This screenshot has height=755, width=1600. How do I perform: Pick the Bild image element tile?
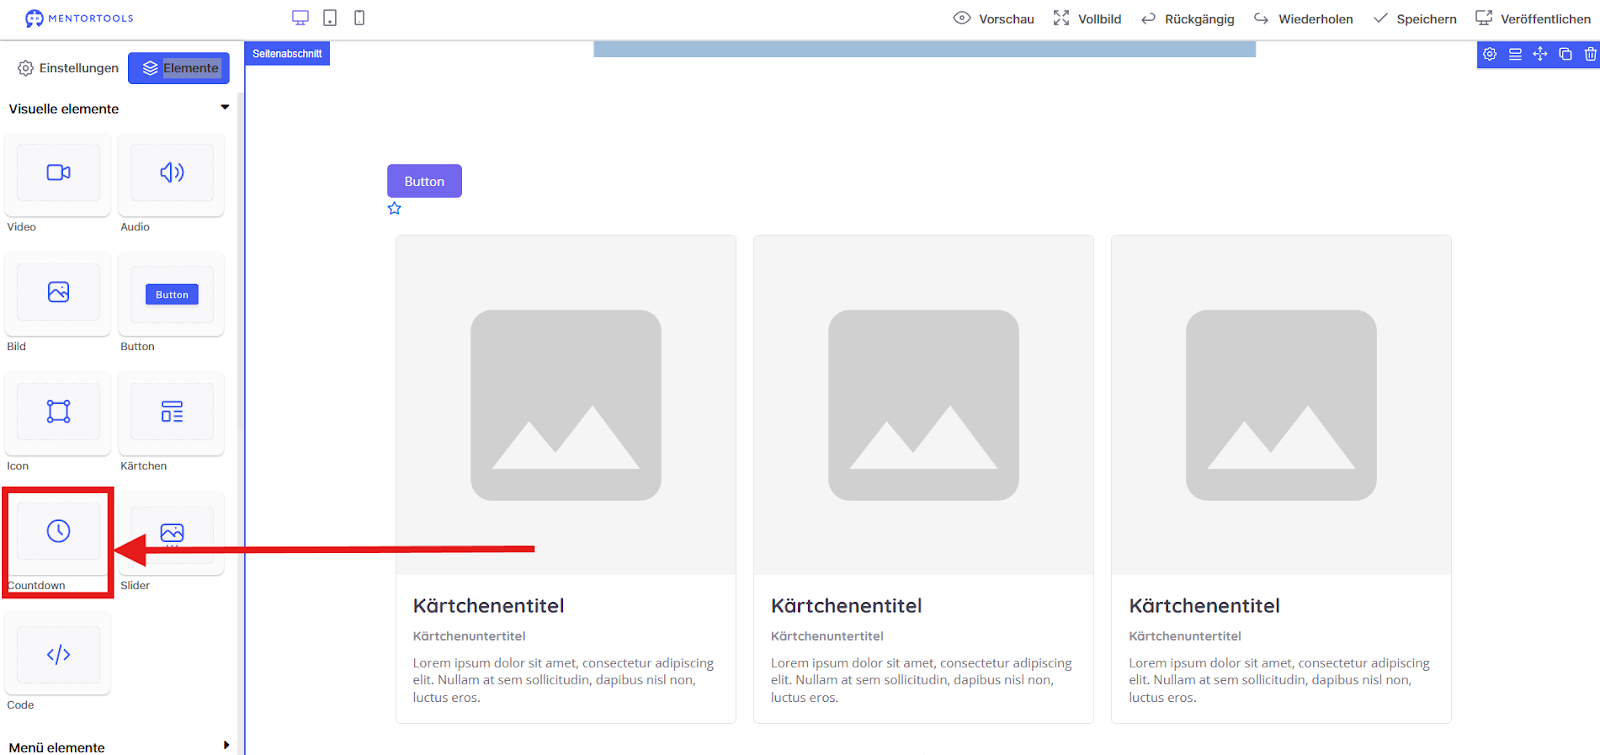58,293
